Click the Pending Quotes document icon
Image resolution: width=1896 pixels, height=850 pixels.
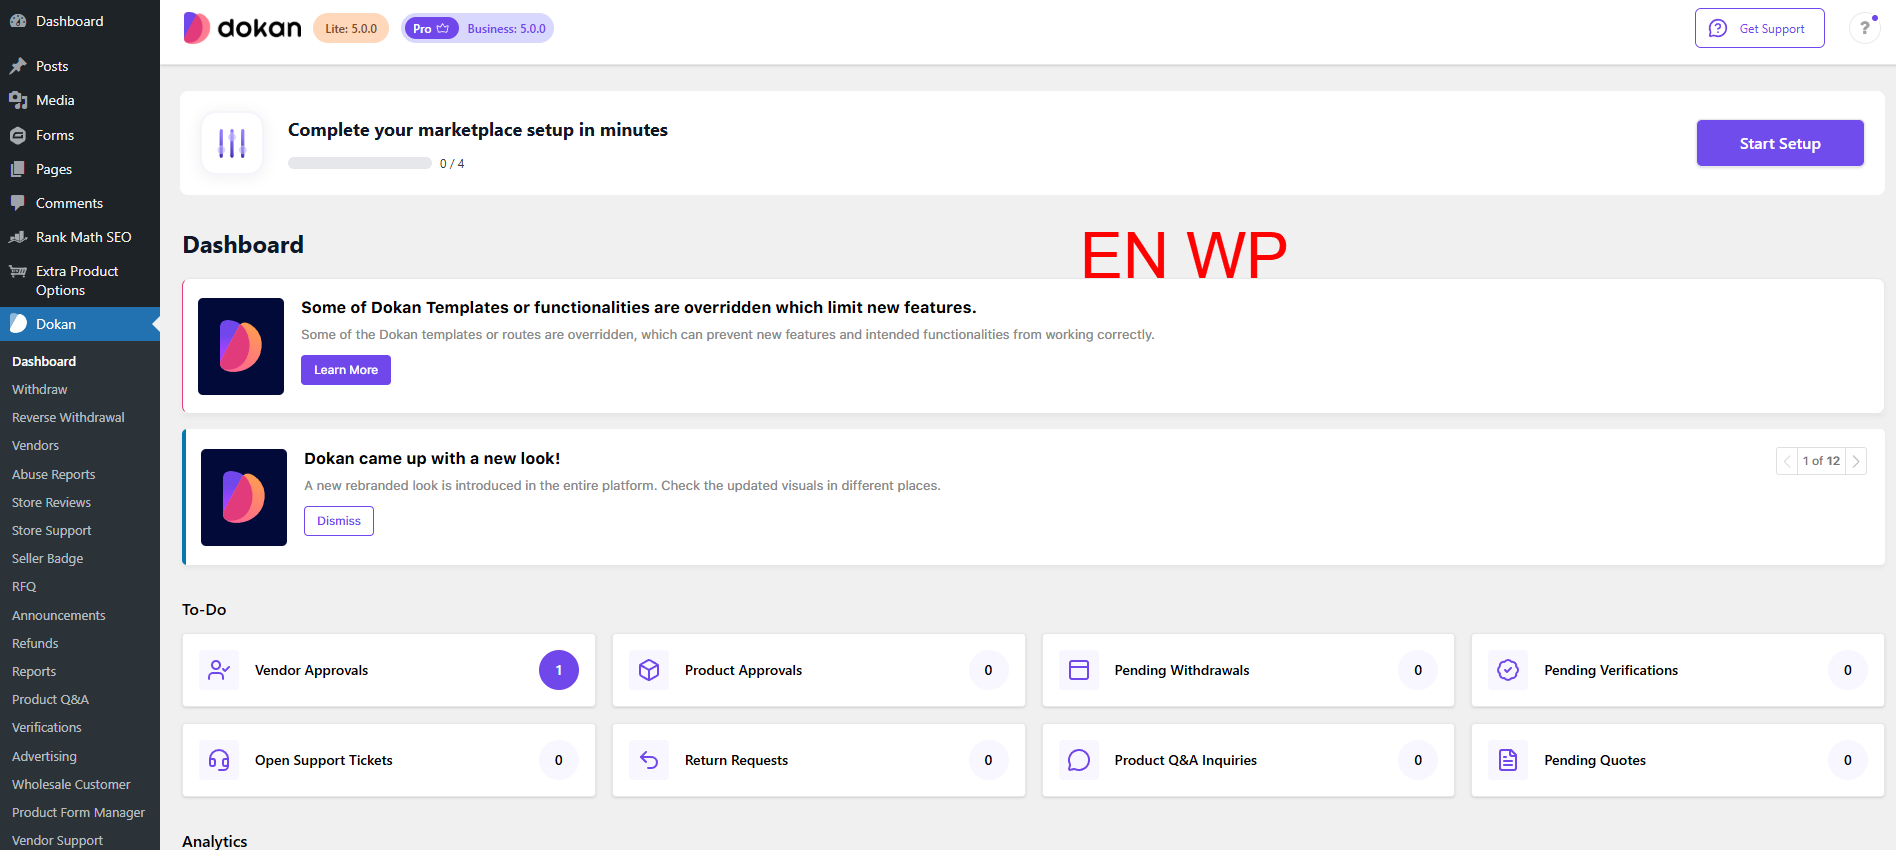1508,760
